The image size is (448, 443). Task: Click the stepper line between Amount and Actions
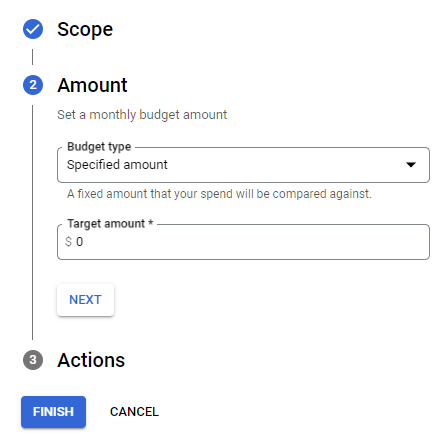tap(32, 222)
